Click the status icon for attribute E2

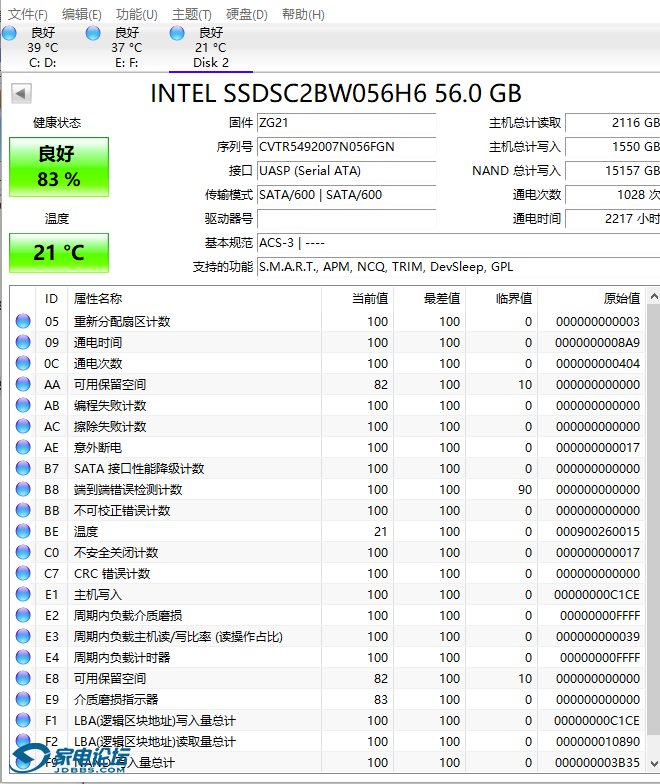[23, 615]
